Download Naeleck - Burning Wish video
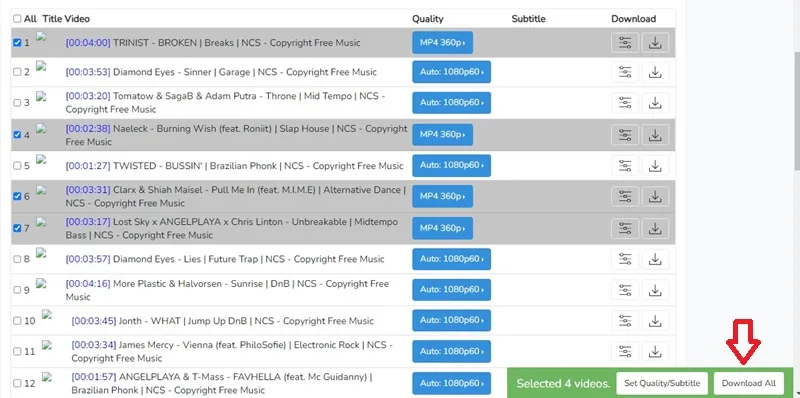 tap(655, 135)
